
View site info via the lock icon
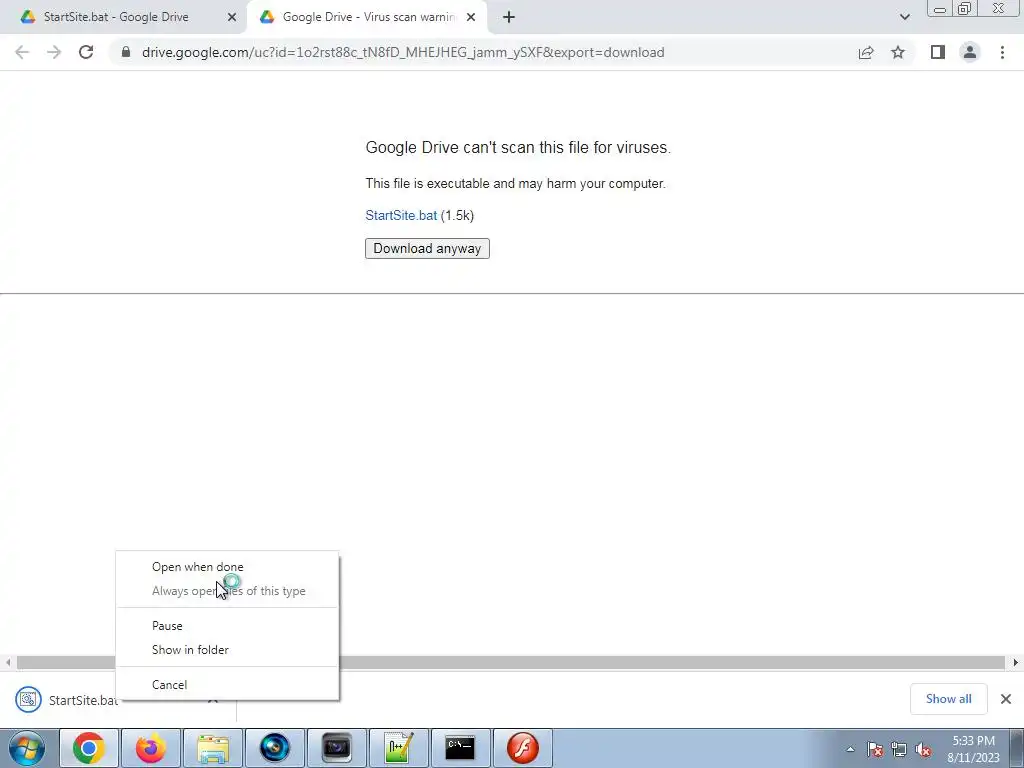click(x=126, y=52)
